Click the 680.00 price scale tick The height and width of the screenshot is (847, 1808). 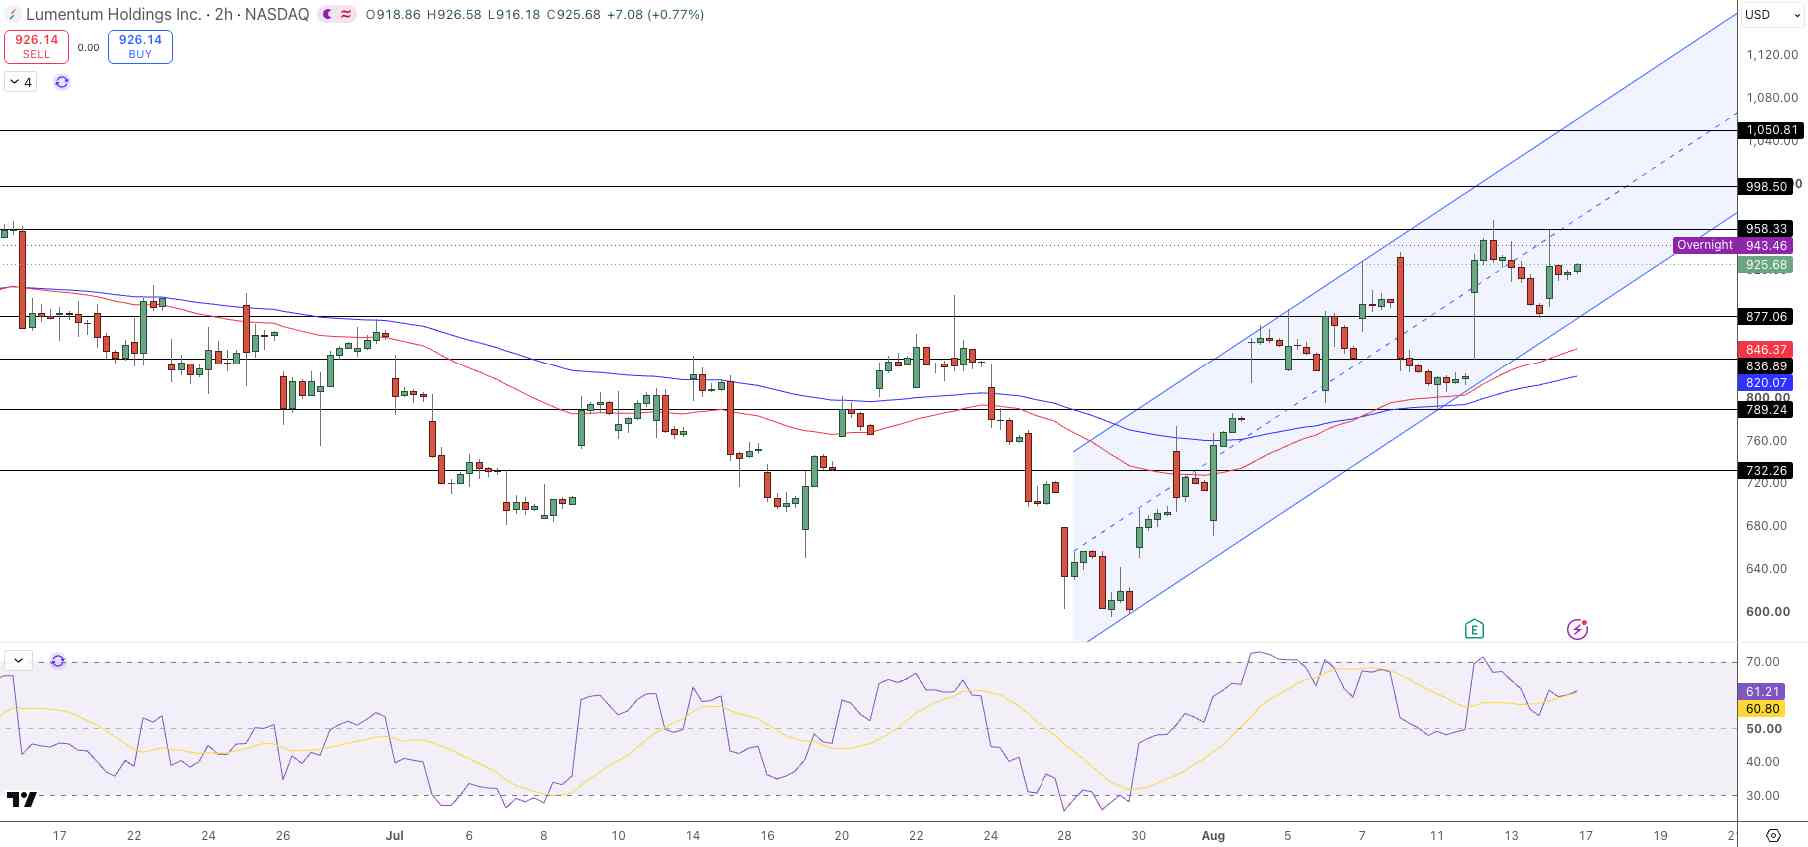(x=1766, y=526)
